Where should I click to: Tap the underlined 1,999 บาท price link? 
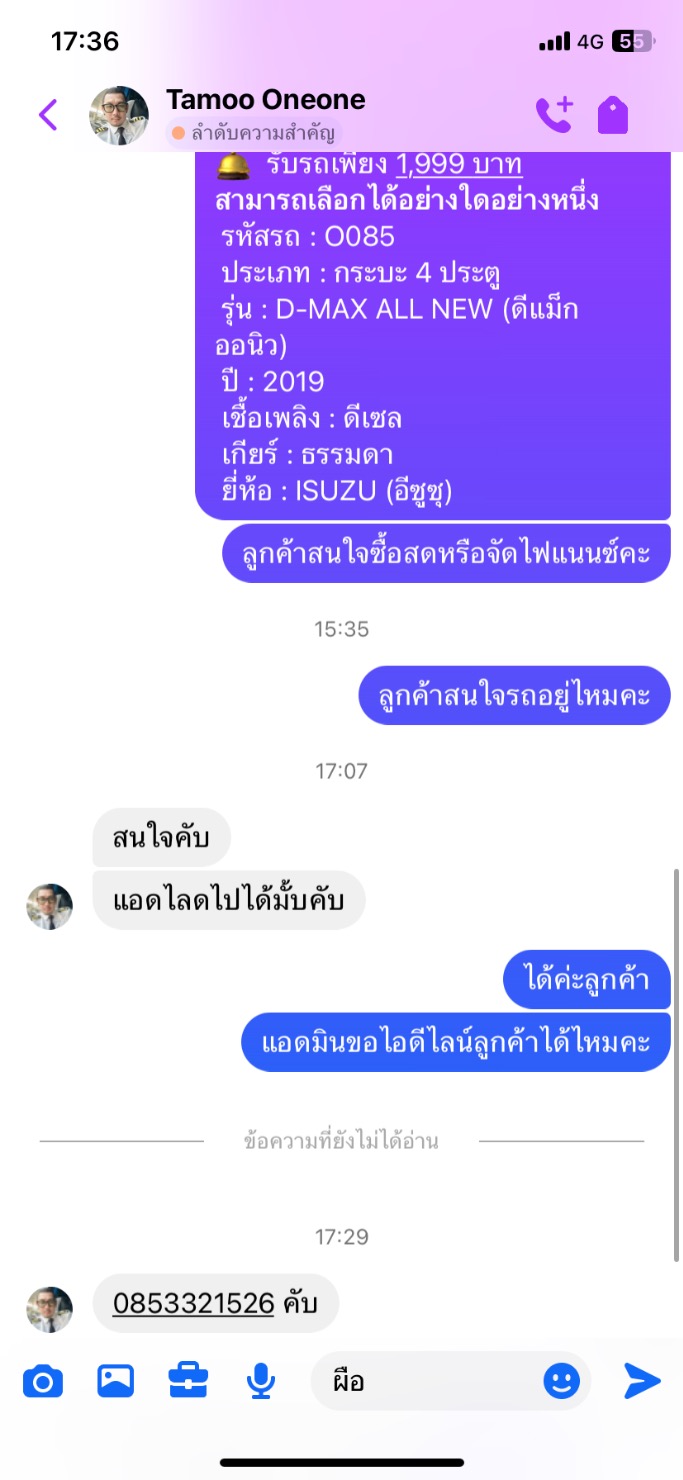[x=459, y=164]
